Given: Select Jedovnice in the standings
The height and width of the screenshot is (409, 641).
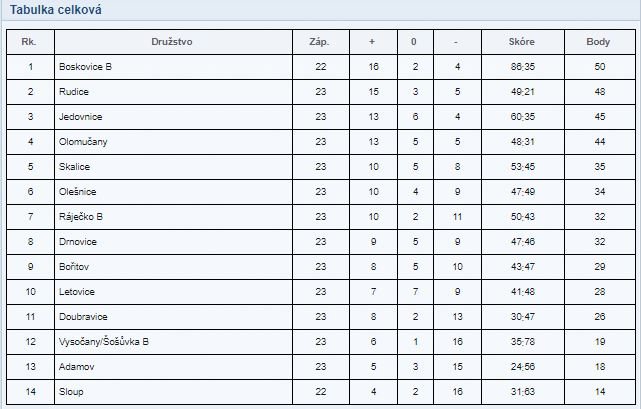Looking at the screenshot, I should [x=81, y=117].
